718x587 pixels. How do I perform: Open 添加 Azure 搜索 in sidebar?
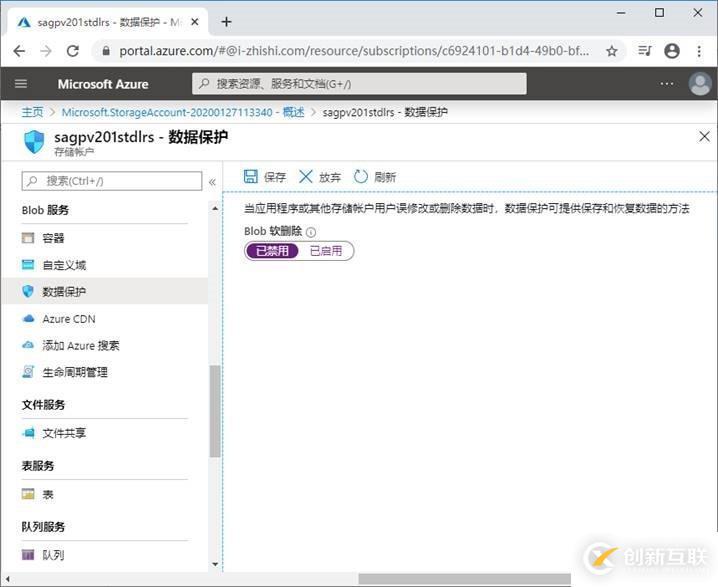click(x=104, y=345)
